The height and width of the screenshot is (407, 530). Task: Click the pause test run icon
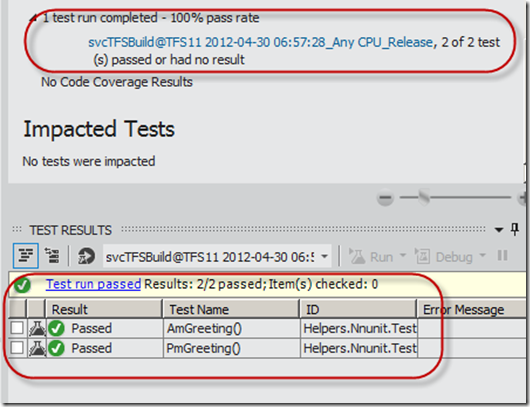tap(503, 256)
